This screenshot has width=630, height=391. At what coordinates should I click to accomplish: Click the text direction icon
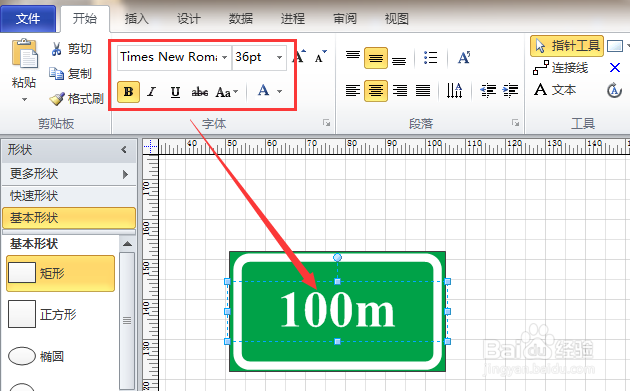pyautogui.click(x=454, y=90)
